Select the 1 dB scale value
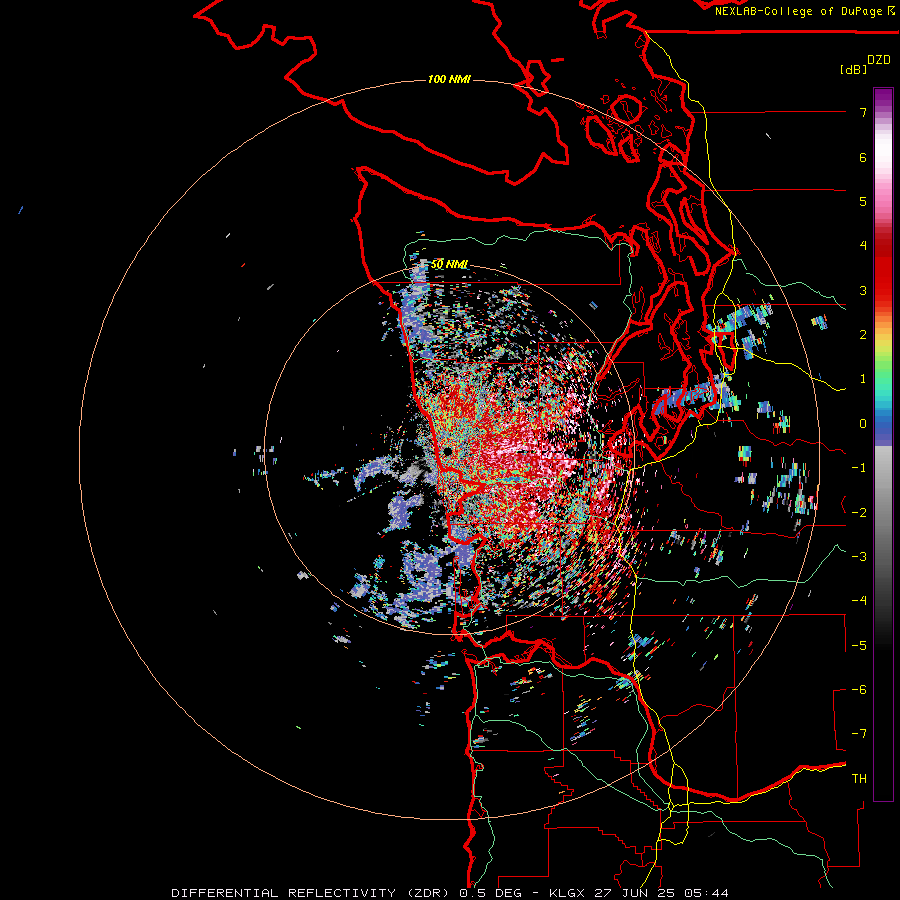 863,379
